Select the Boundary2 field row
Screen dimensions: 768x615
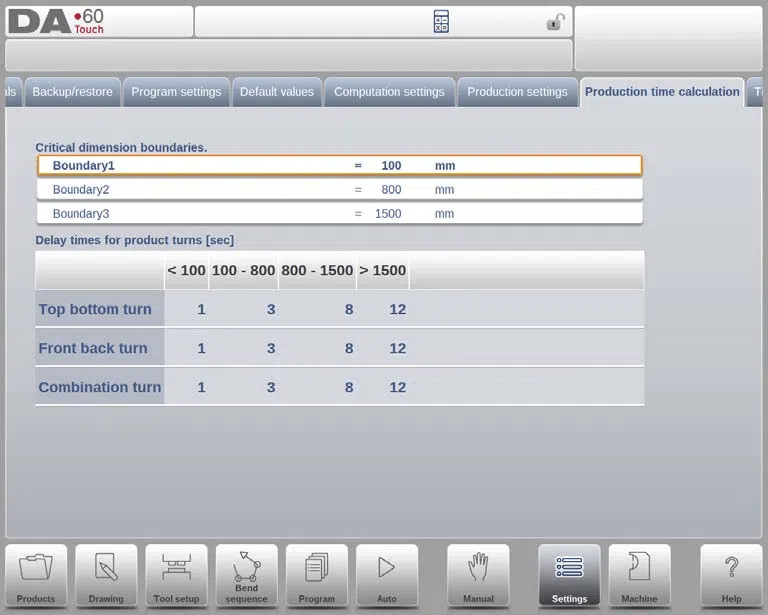[x=339, y=189]
